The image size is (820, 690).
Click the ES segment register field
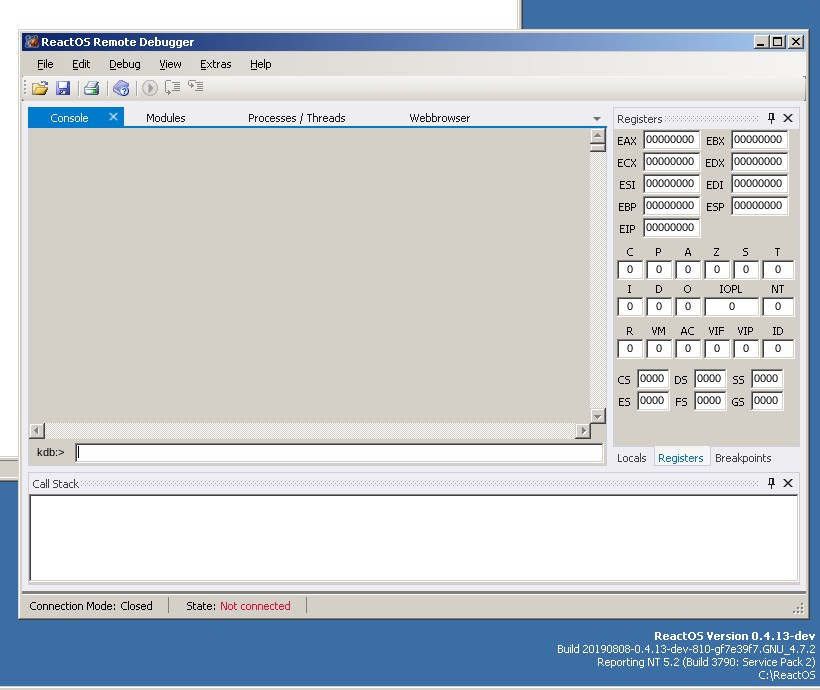tap(653, 401)
